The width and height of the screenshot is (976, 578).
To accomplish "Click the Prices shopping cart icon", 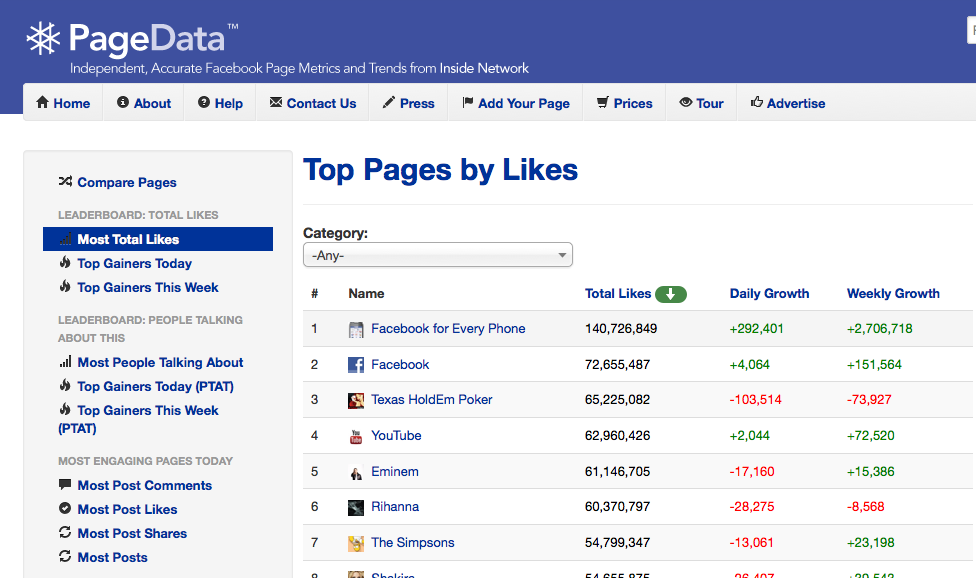I will pos(603,102).
